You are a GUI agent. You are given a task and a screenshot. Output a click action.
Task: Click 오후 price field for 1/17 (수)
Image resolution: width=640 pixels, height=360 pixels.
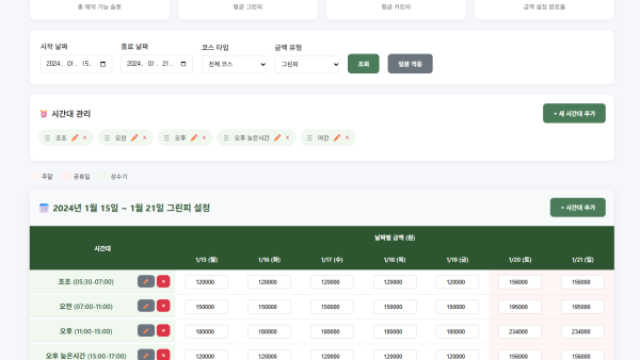coord(331,332)
